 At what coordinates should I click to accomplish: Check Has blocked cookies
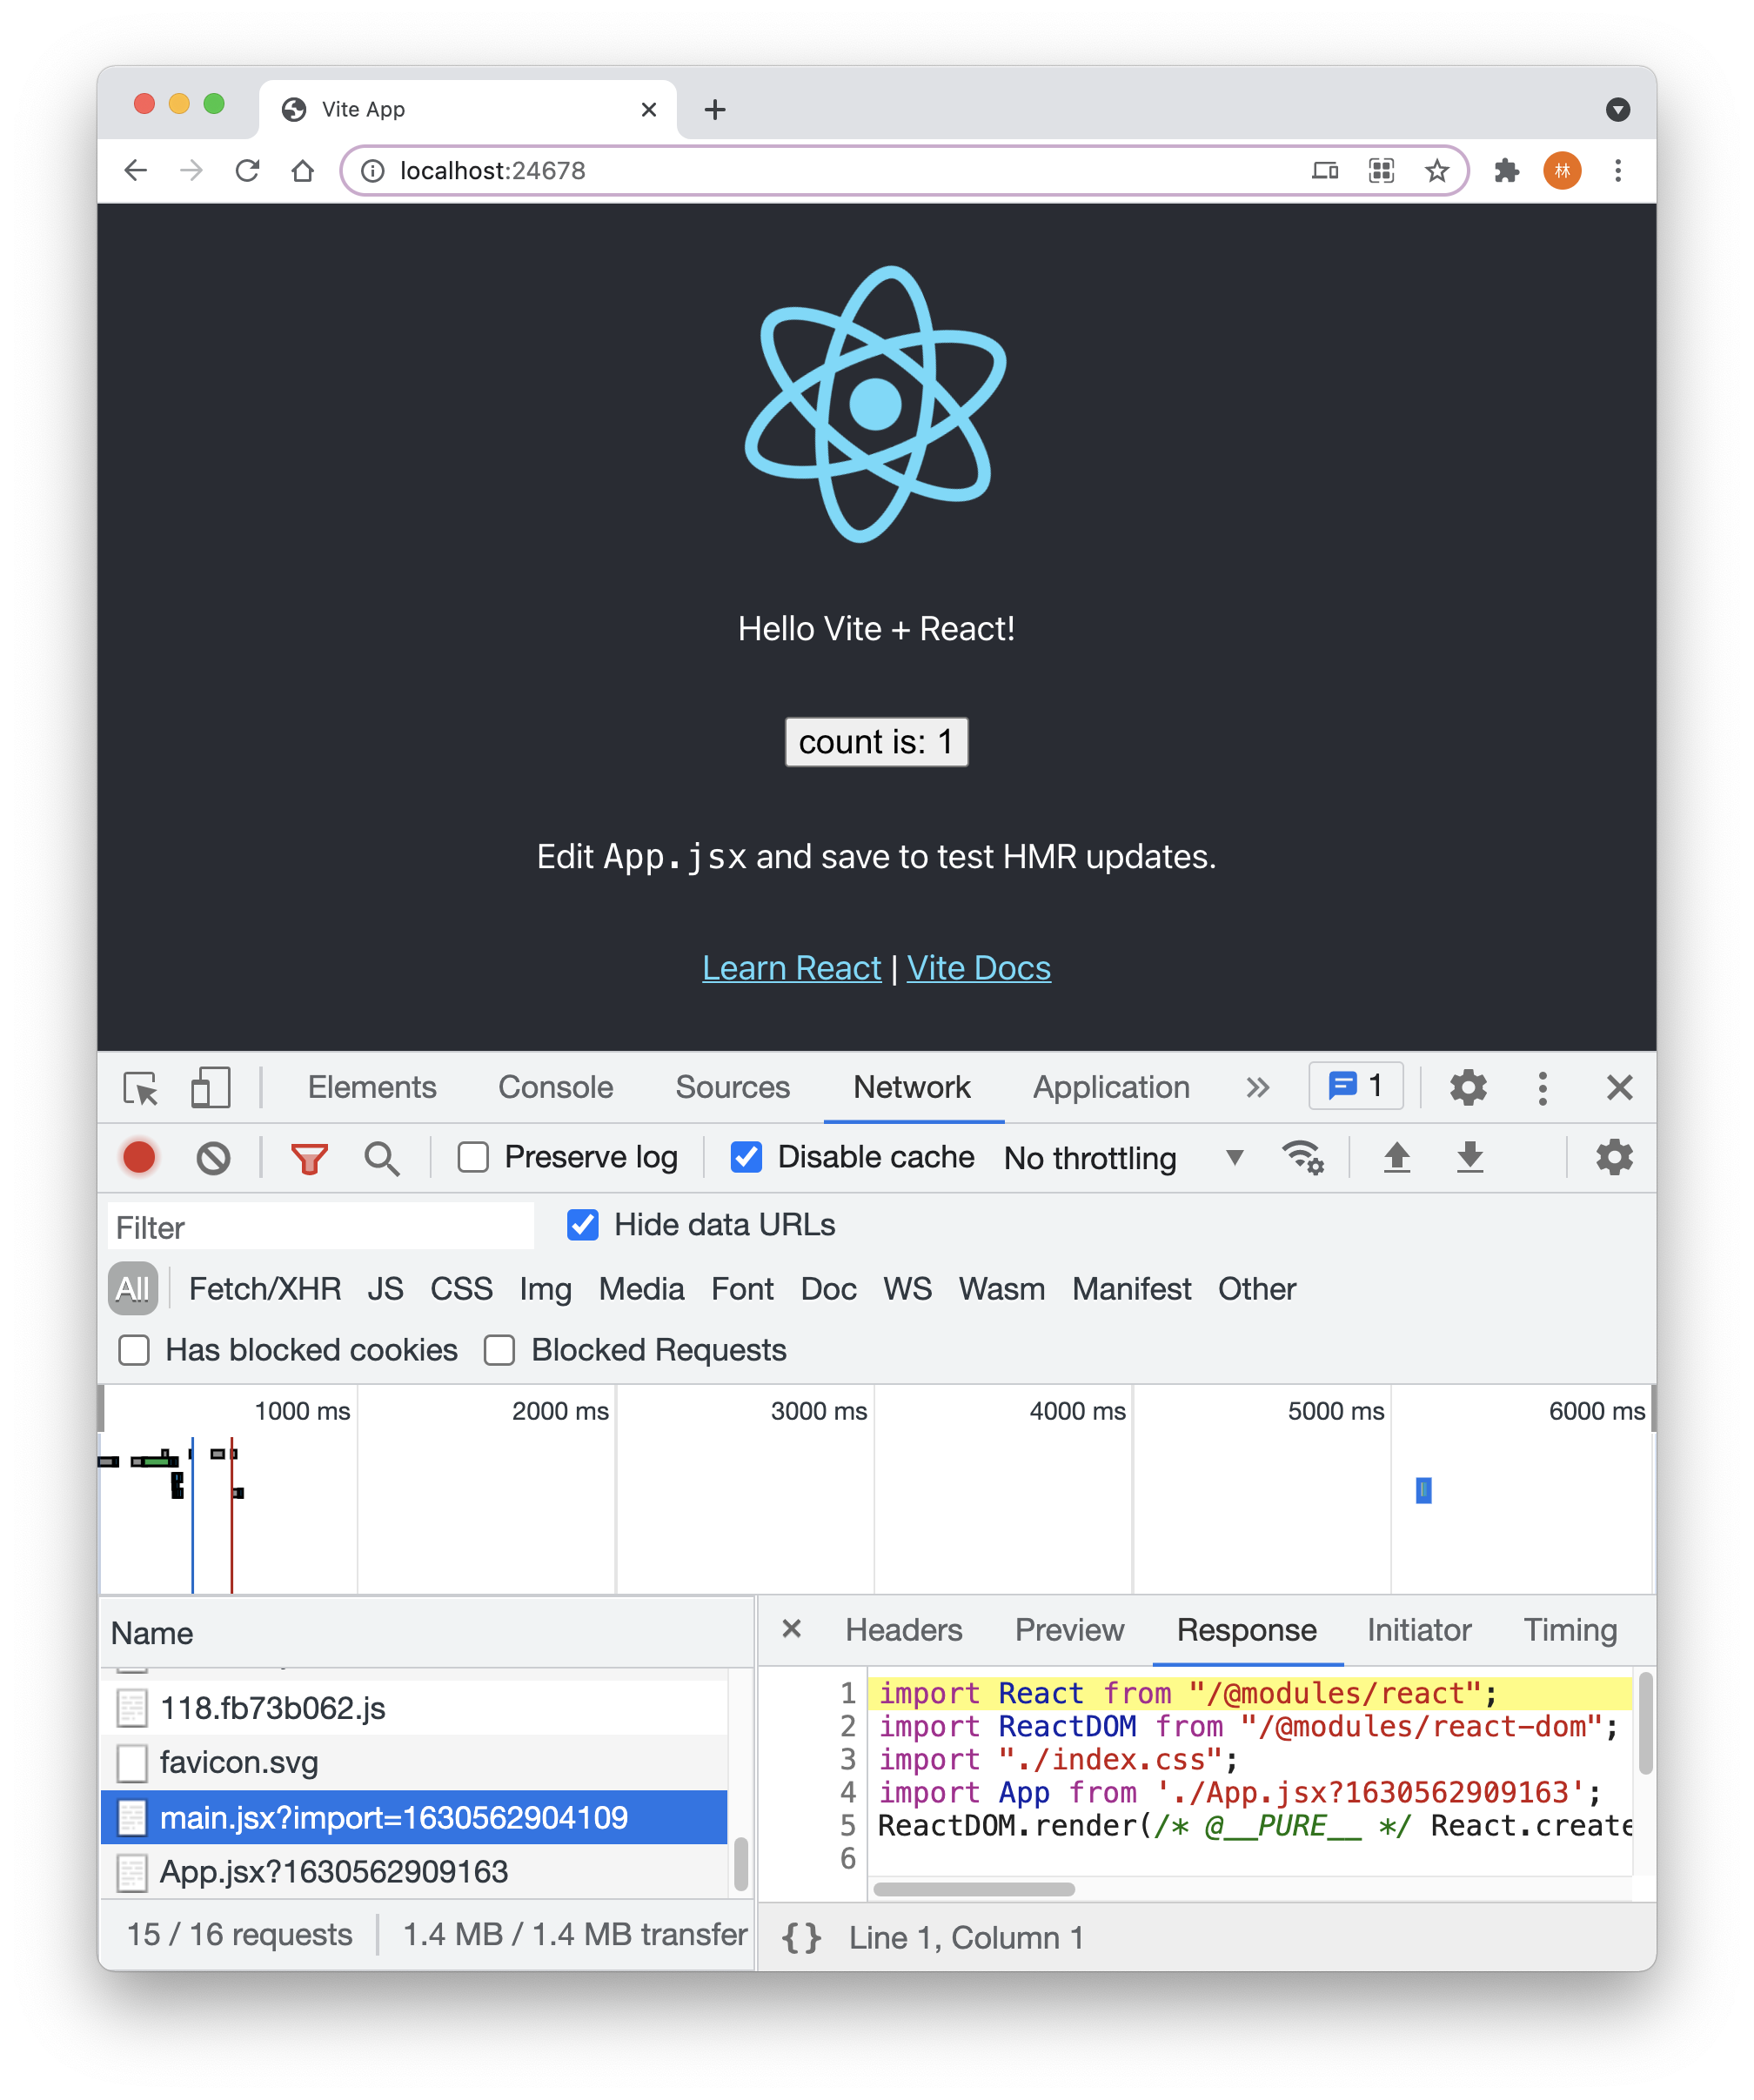point(134,1351)
